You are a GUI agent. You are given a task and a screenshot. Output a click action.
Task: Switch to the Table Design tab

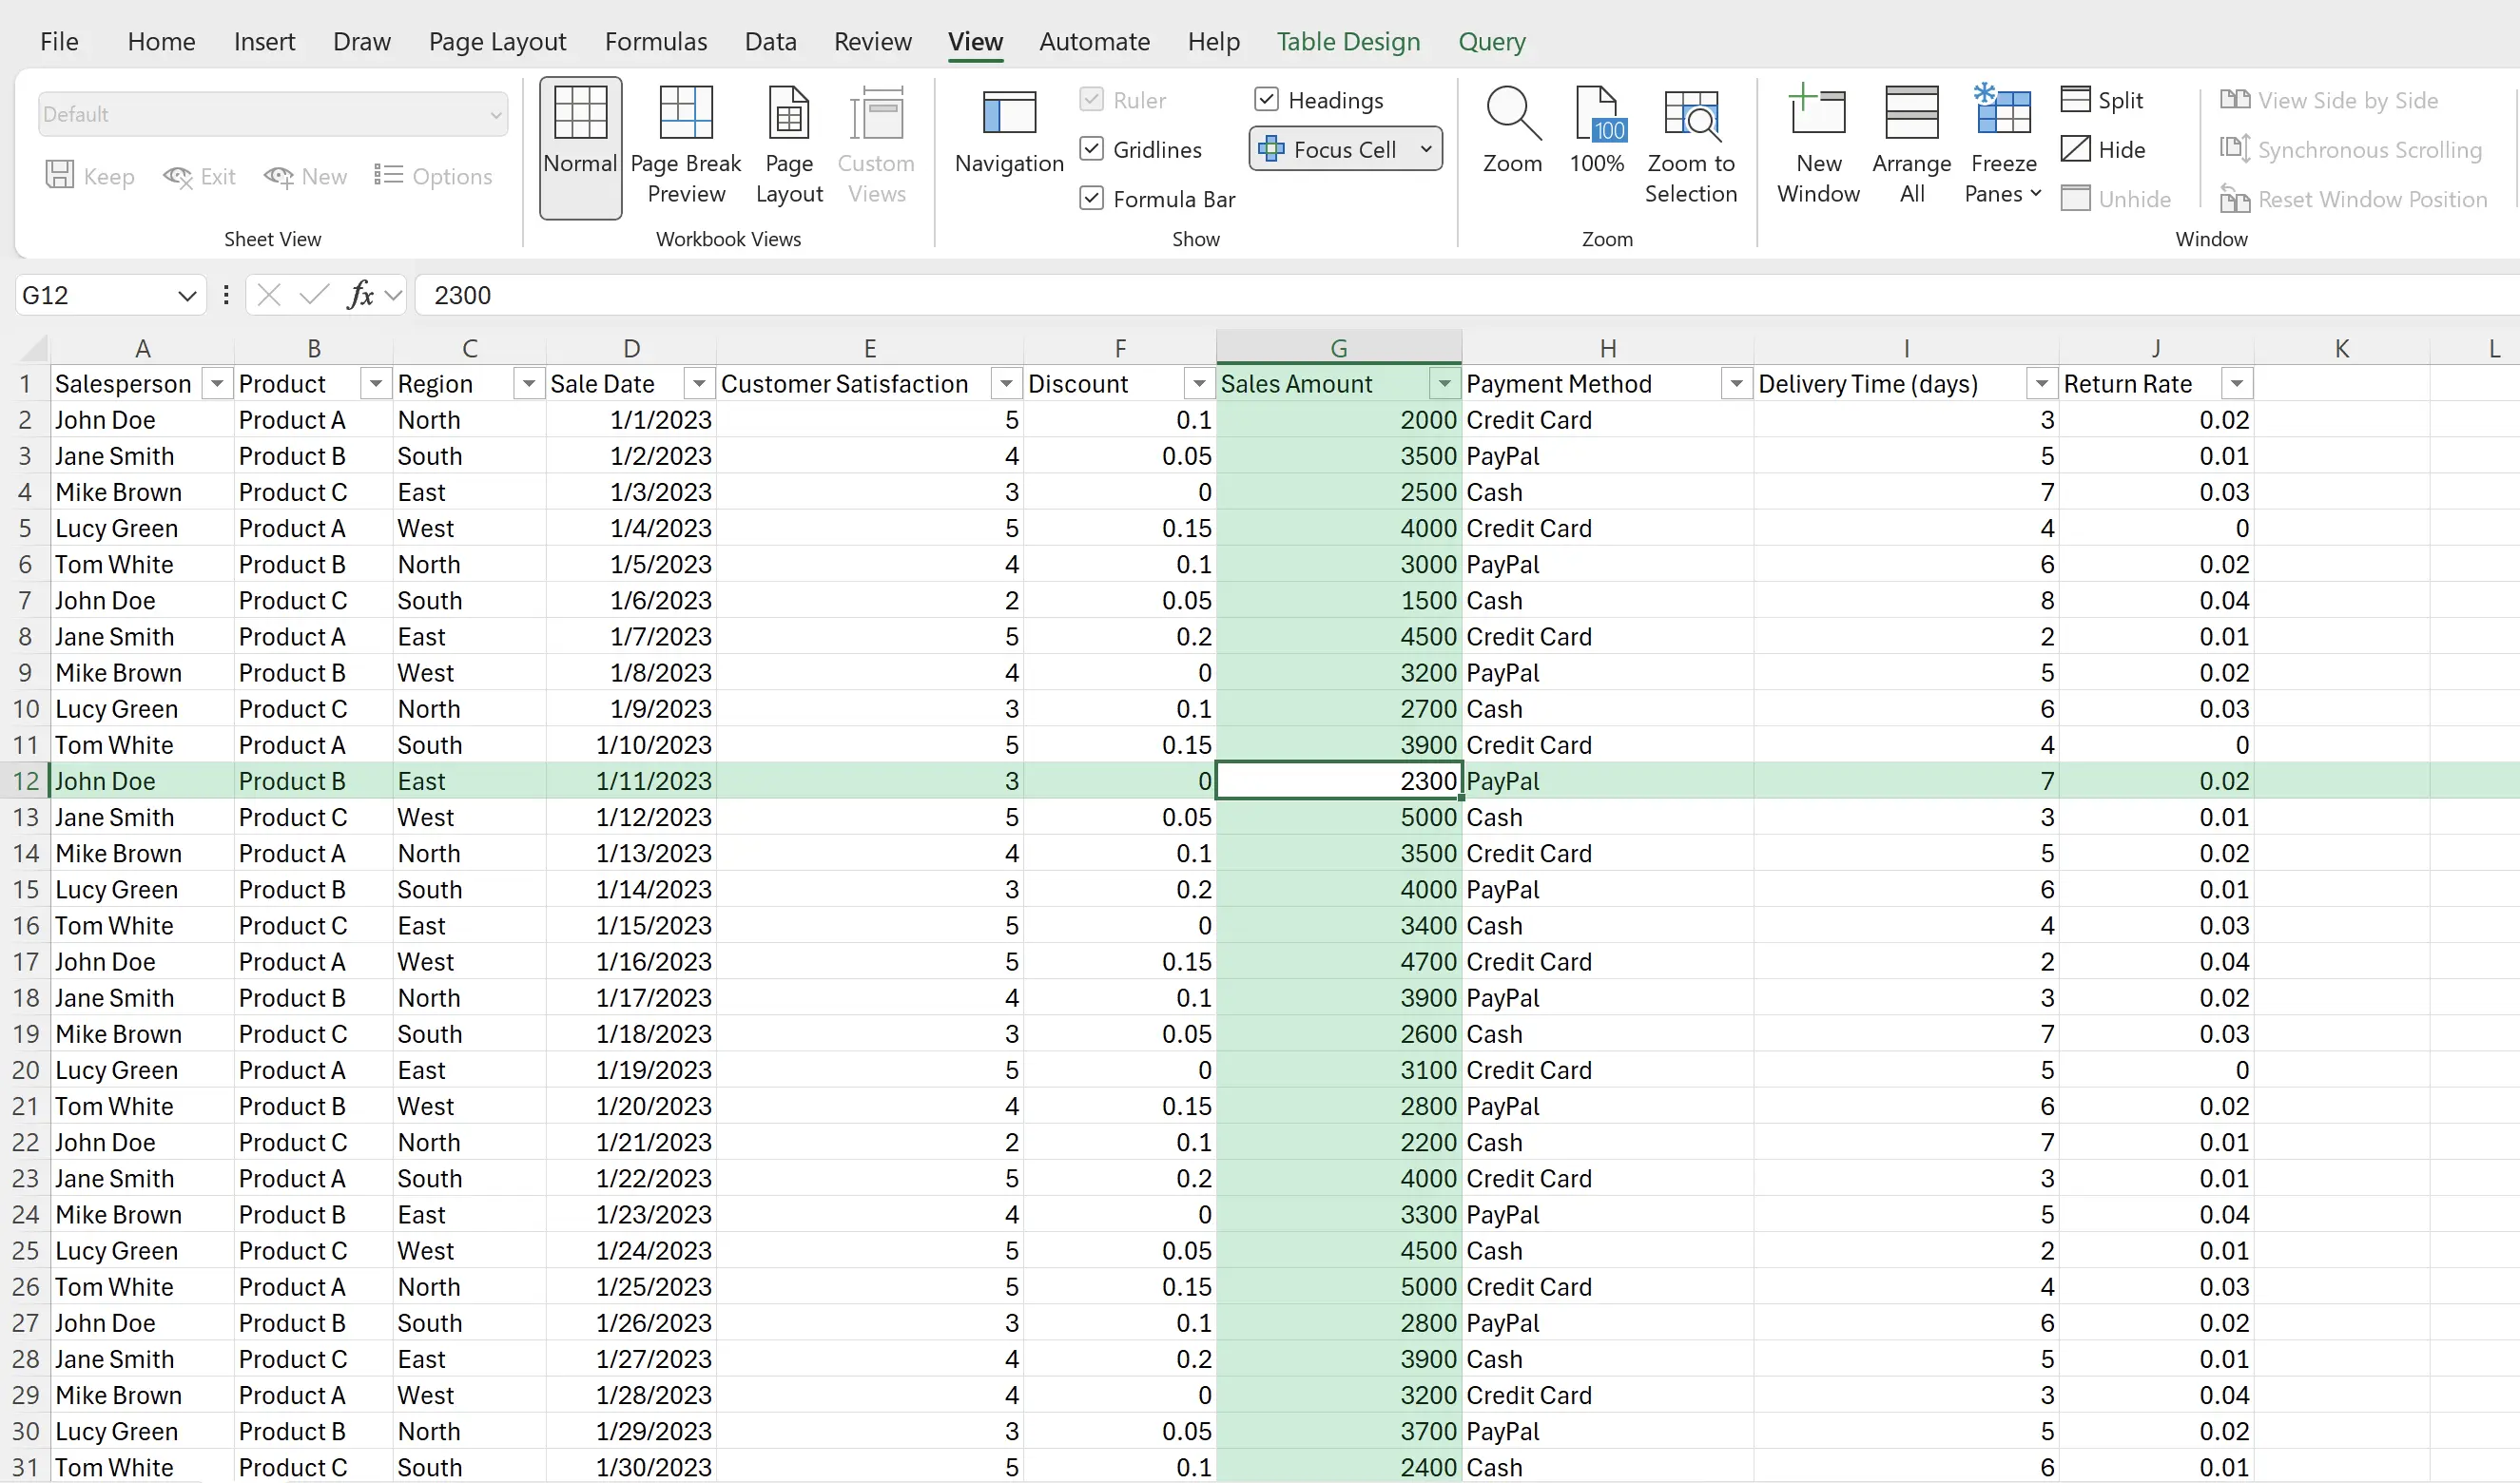click(1347, 41)
